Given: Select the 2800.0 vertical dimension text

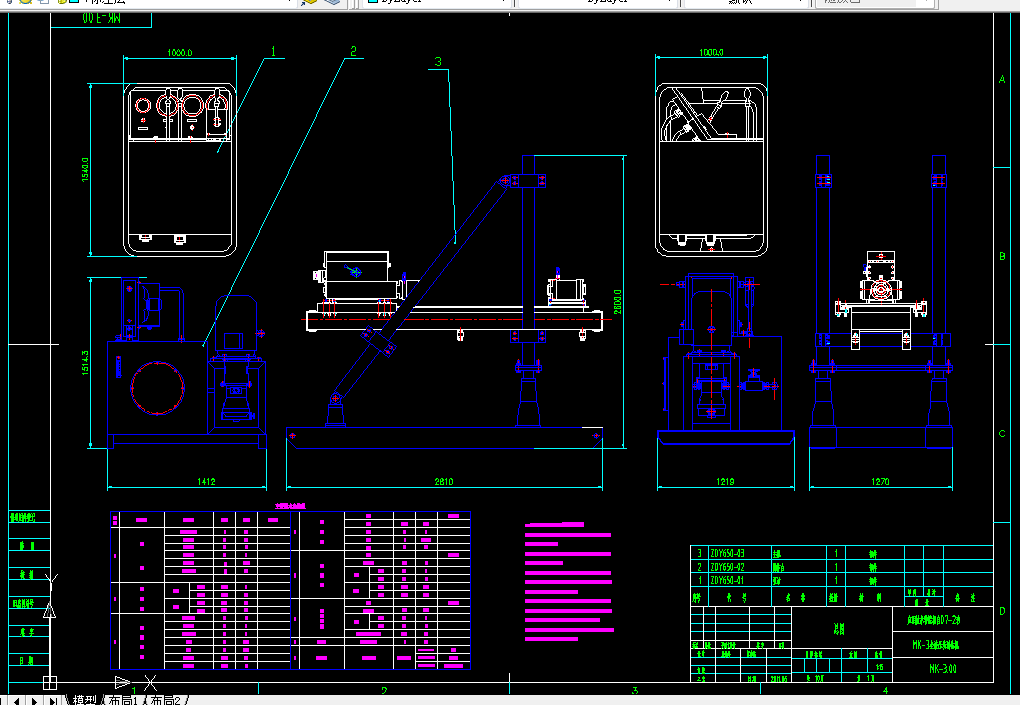Looking at the screenshot, I should [x=617, y=302].
